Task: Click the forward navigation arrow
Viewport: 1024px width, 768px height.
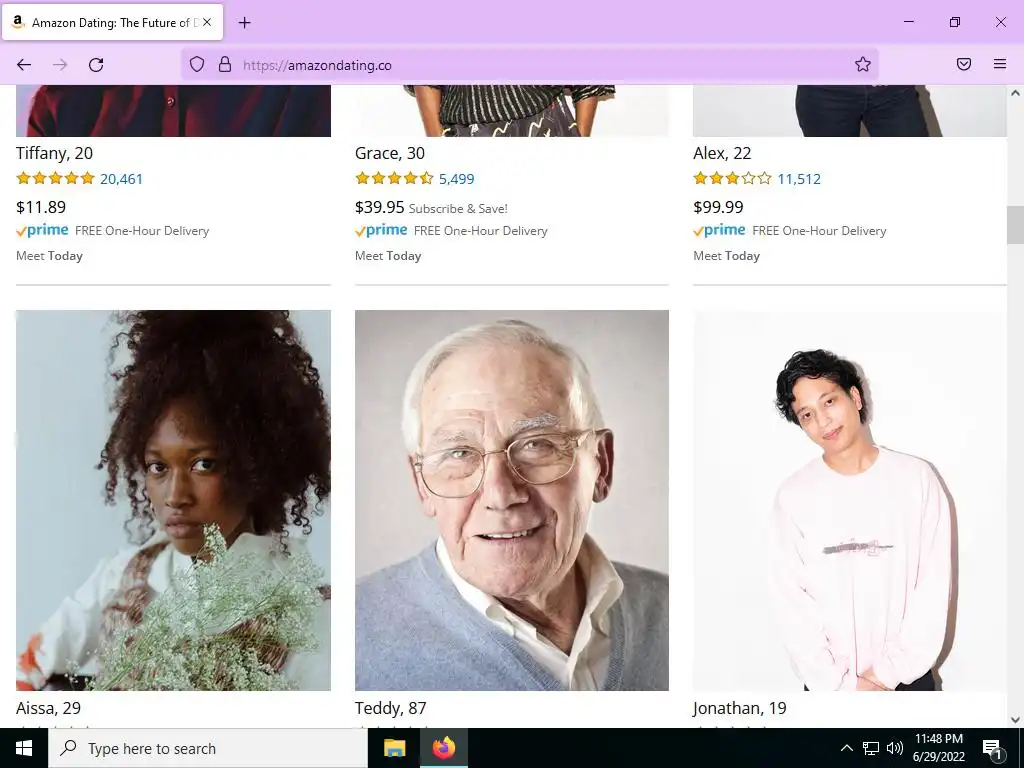Action: (x=60, y=65)
